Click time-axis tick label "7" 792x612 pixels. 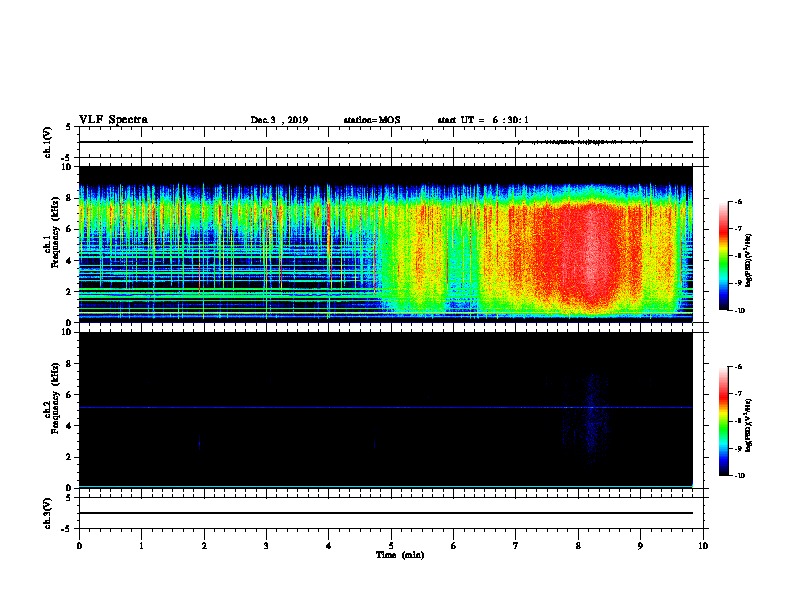pos(516,546)
